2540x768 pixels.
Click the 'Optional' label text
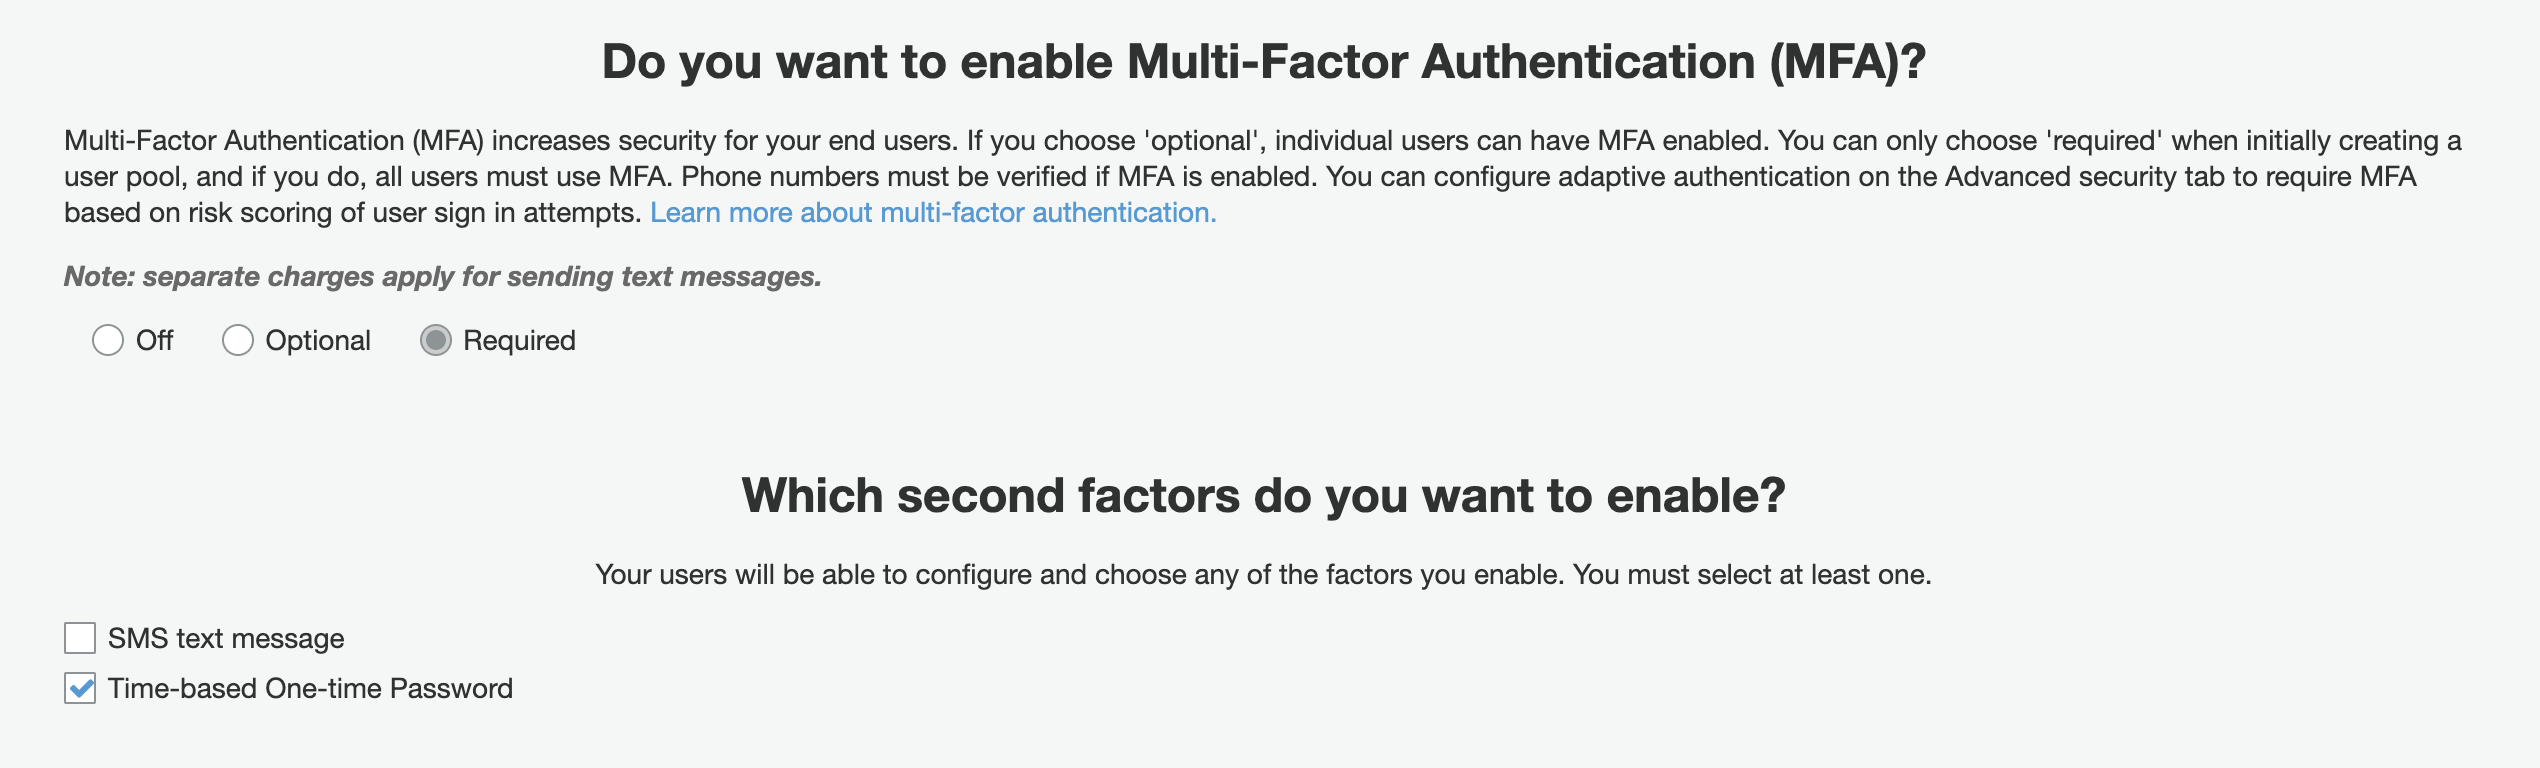pos(318,341)
